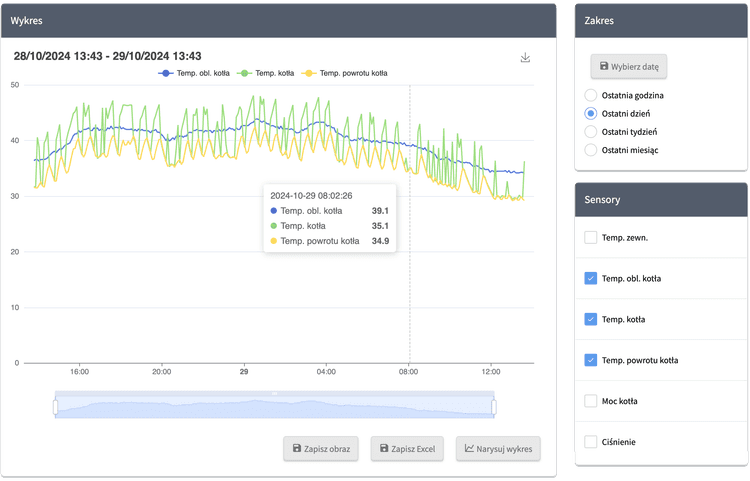Click Zapisz obraz button
This screenshot has width=750, height=481.
click(x=321, y=449)
